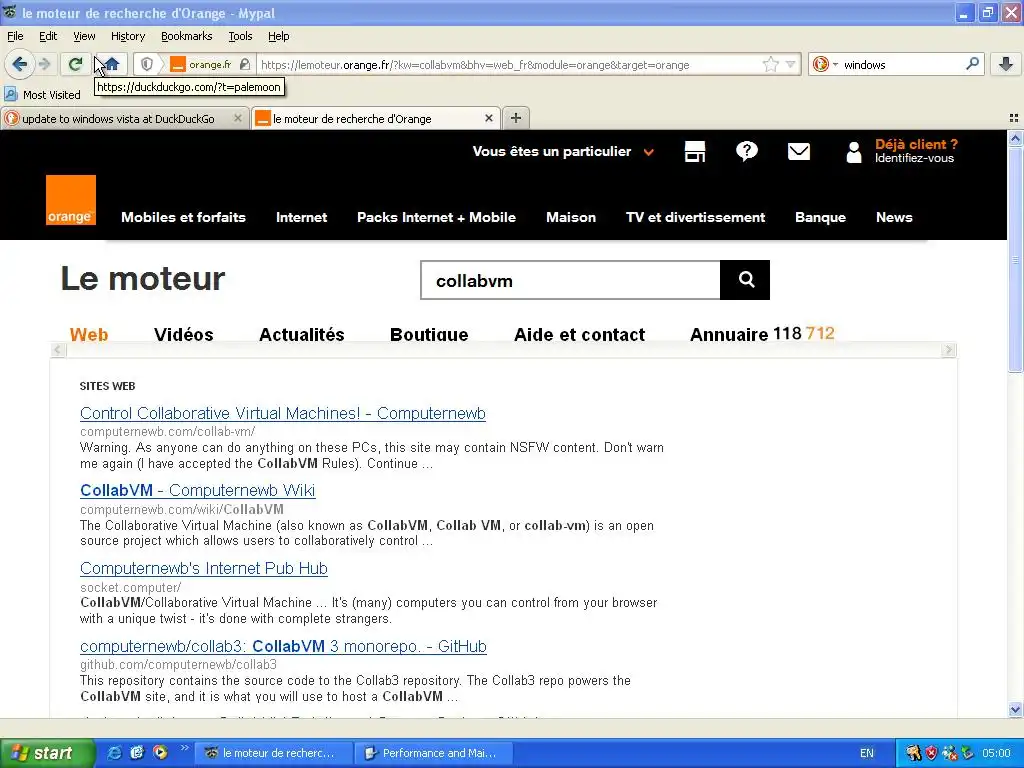Viewport: 1024px width, 768px height.
Task: Click the question mark help icon
Action: click(746, 152)
